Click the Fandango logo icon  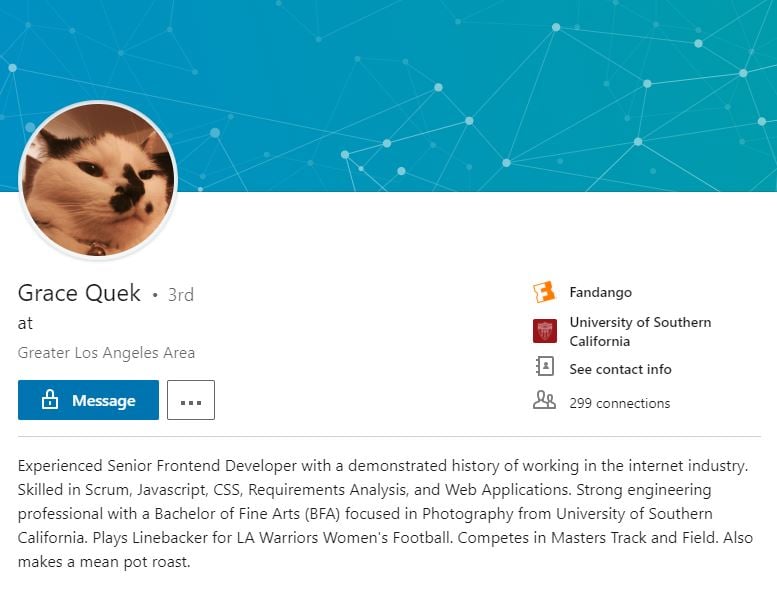(x=544, y=293)
